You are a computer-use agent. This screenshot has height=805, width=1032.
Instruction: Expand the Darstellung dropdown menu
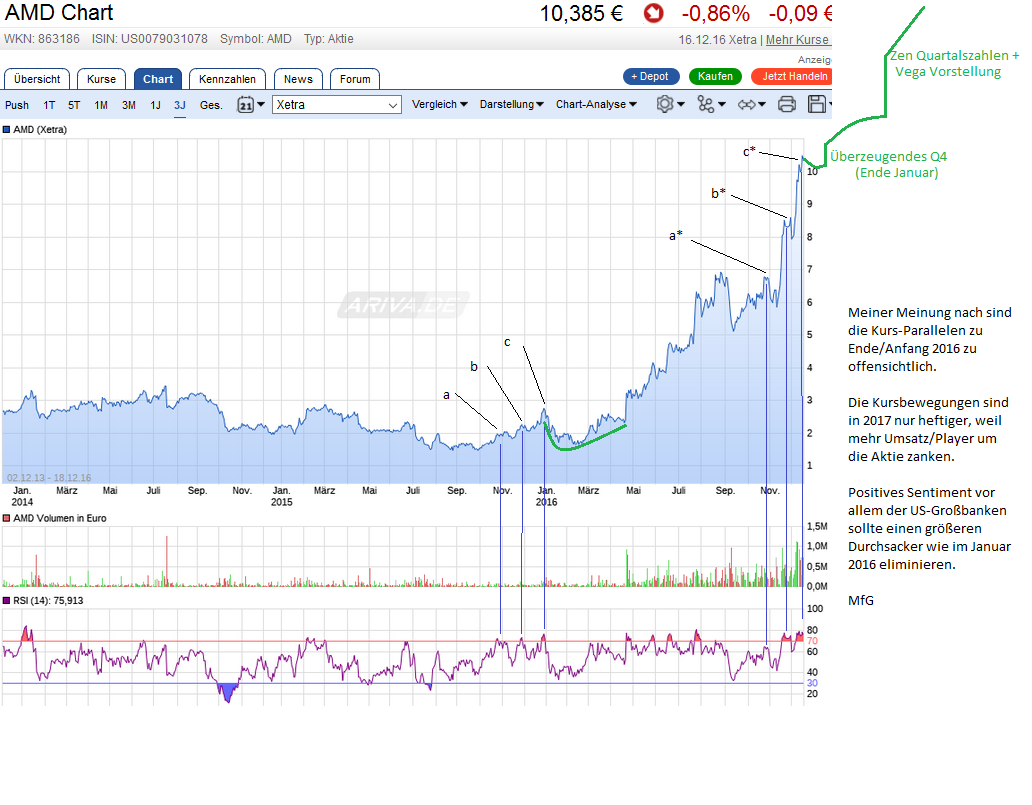click(511, 104)
